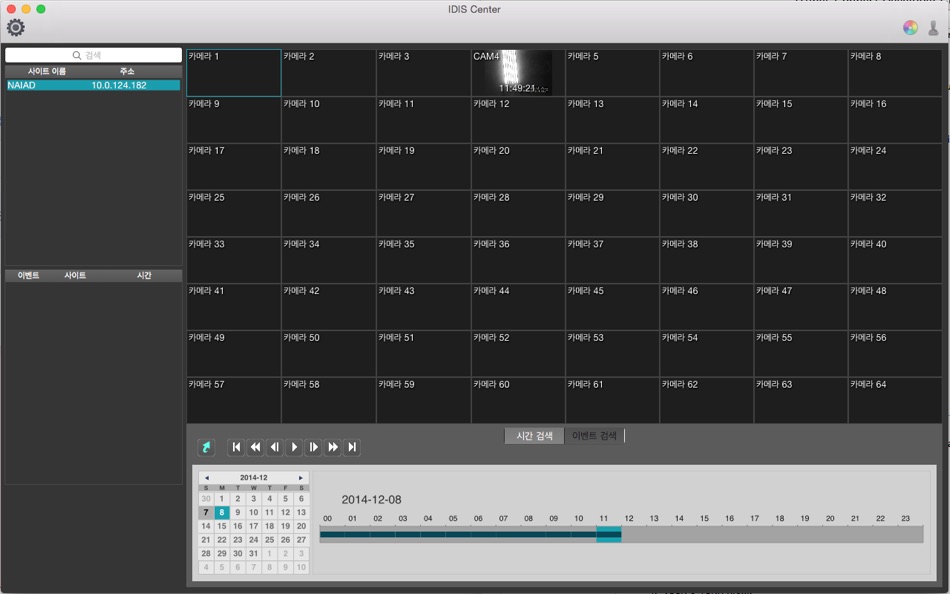Click the 2014-12 calendar month label

[x=253, y=478]
